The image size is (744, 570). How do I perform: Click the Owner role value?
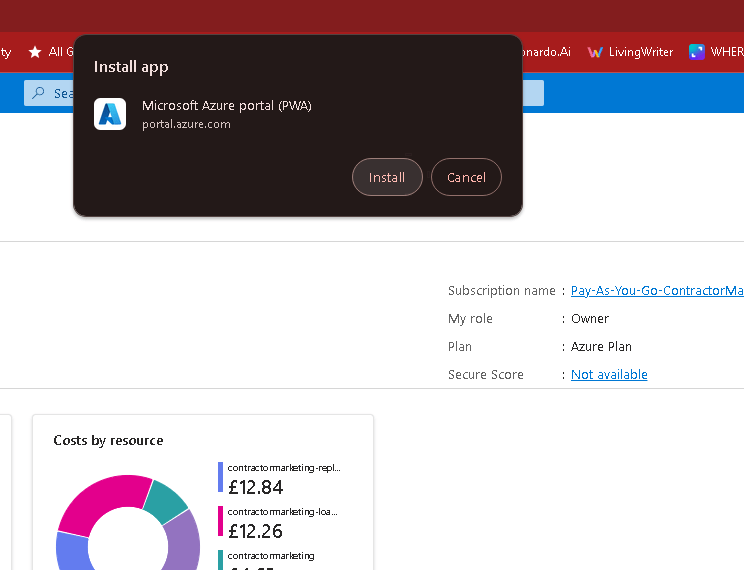point(590,318)
